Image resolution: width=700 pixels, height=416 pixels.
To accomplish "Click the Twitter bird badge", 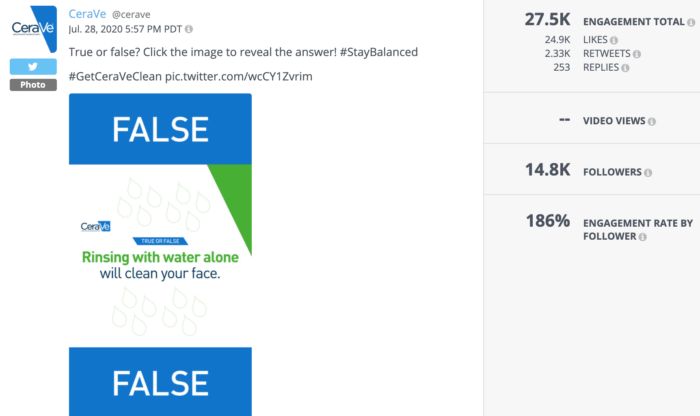I will point(33,67).
